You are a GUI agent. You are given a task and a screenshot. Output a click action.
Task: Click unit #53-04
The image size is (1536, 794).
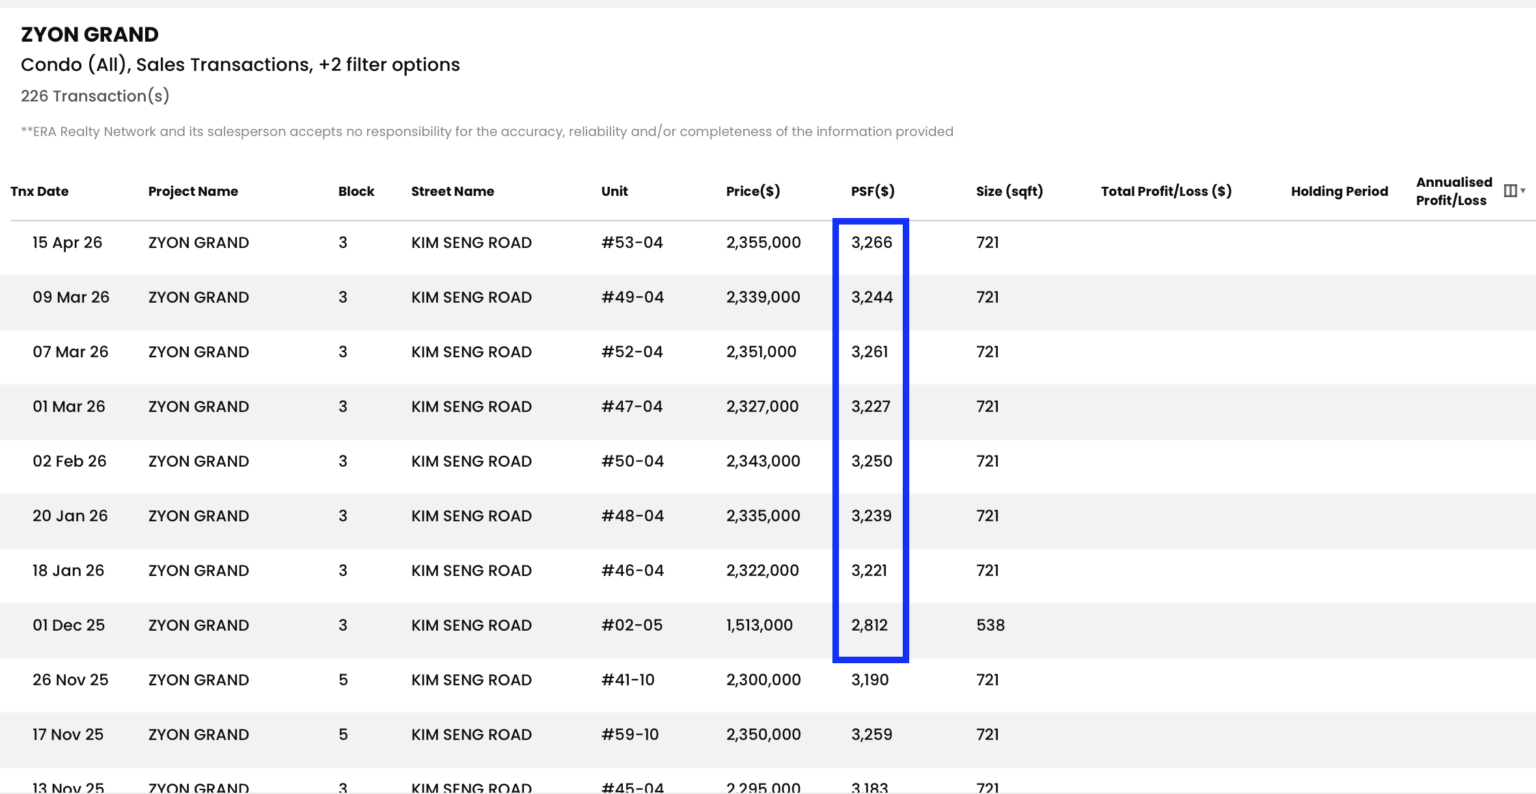[x=632, y=242]
